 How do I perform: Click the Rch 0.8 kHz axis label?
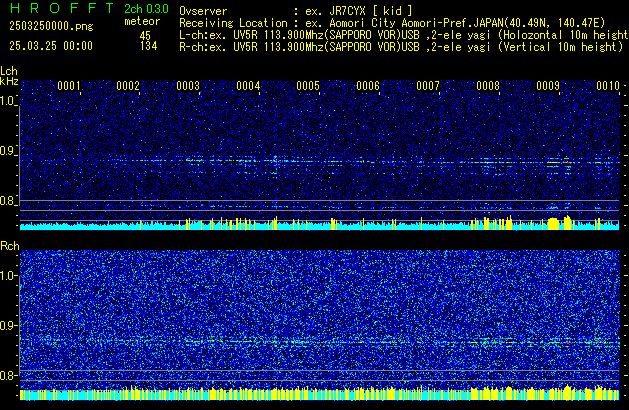pos(8,375)
